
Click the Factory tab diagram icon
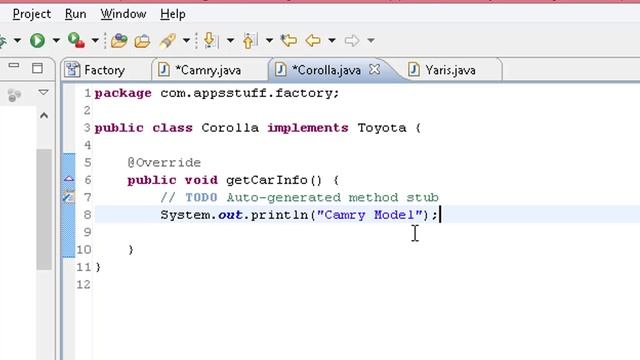[72, 69]
